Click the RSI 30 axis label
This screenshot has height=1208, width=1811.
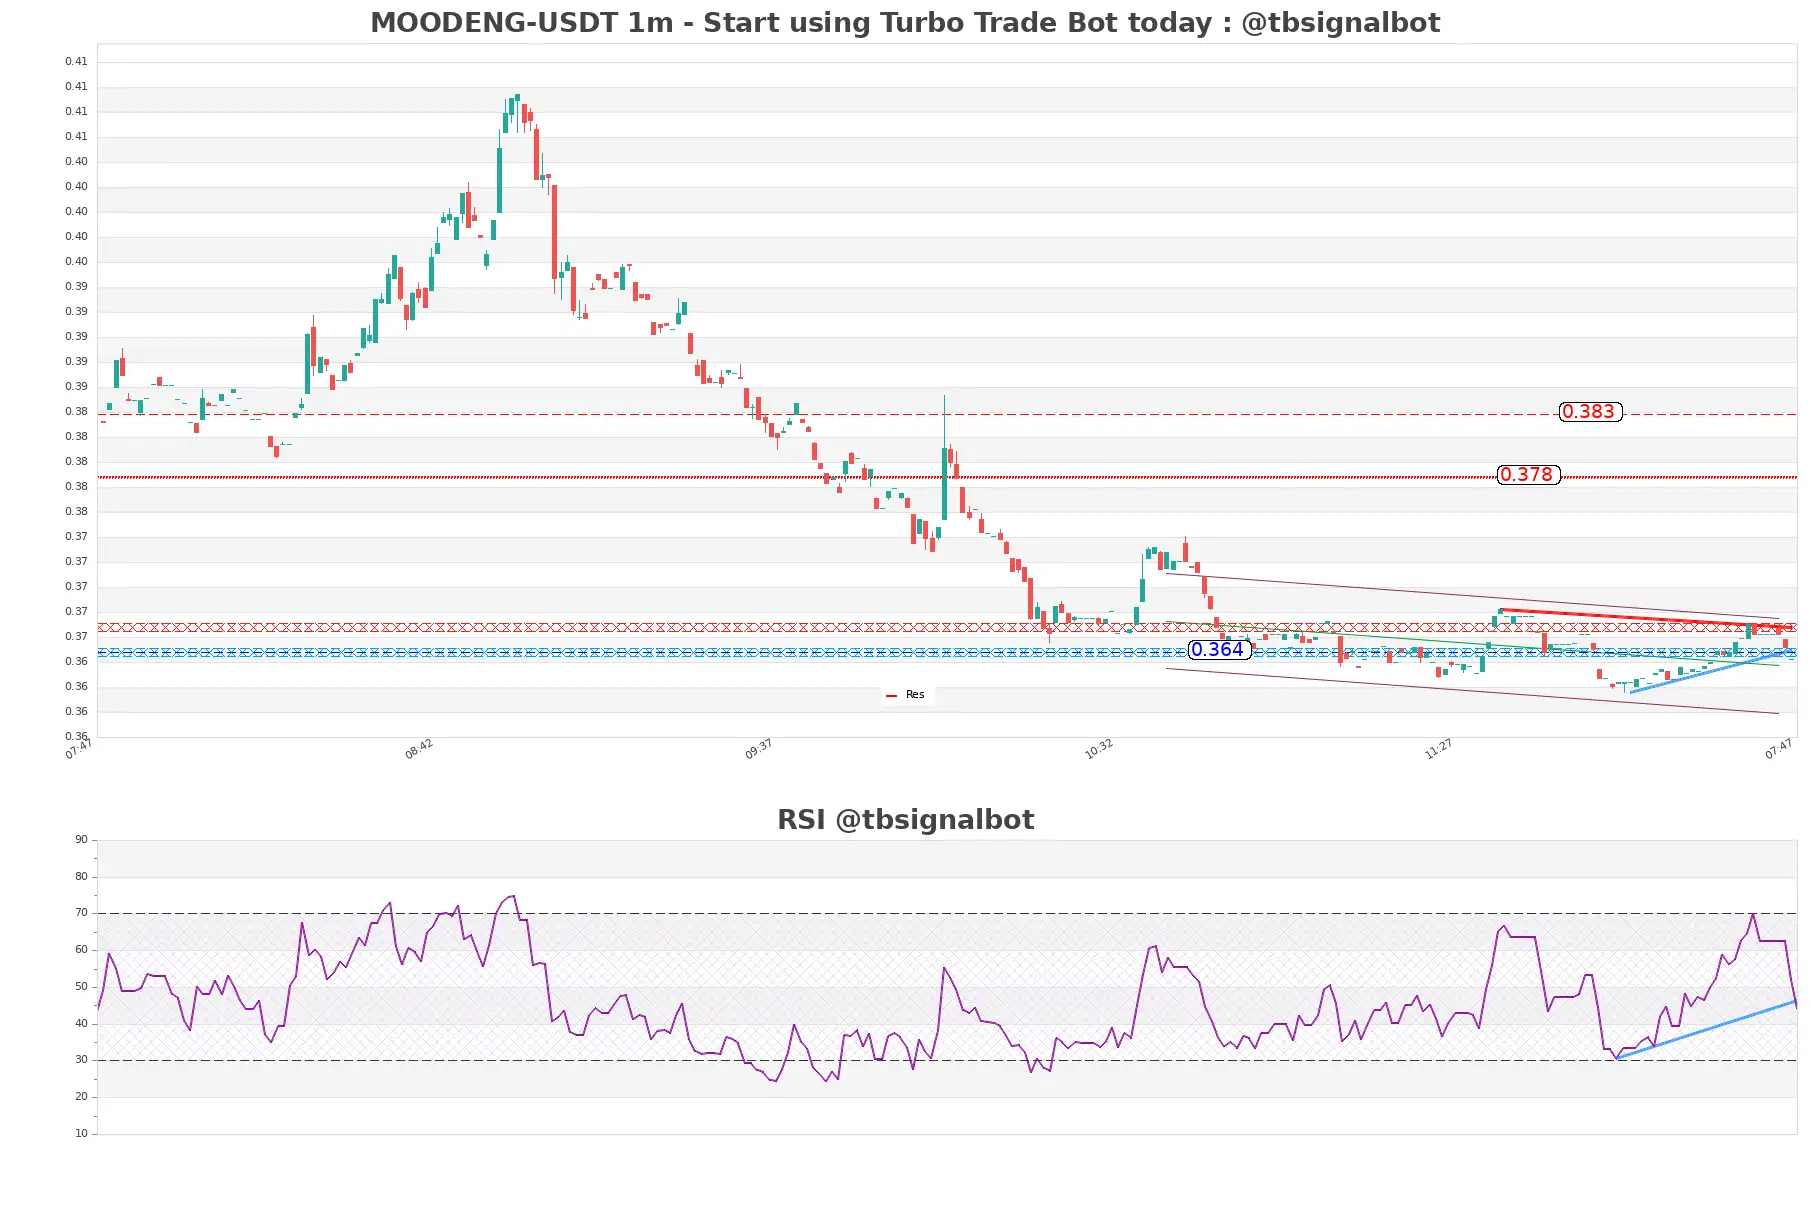pyautogui.click(x=81, y=1060)
